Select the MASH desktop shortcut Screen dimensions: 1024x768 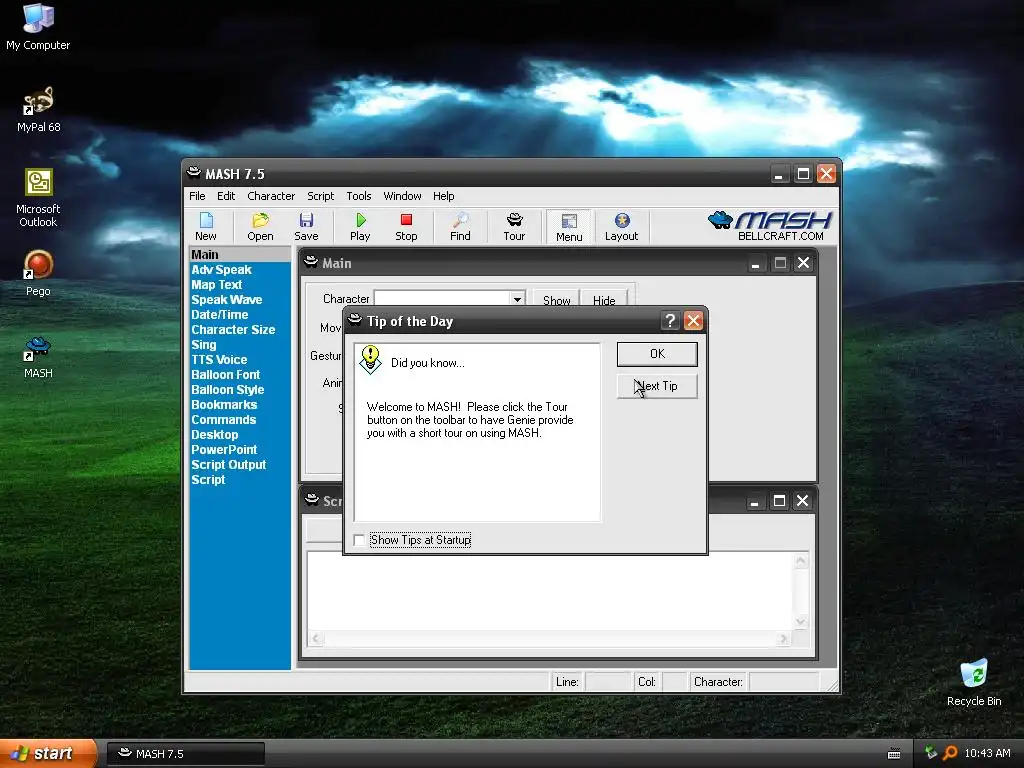click(x=39, y=357)
